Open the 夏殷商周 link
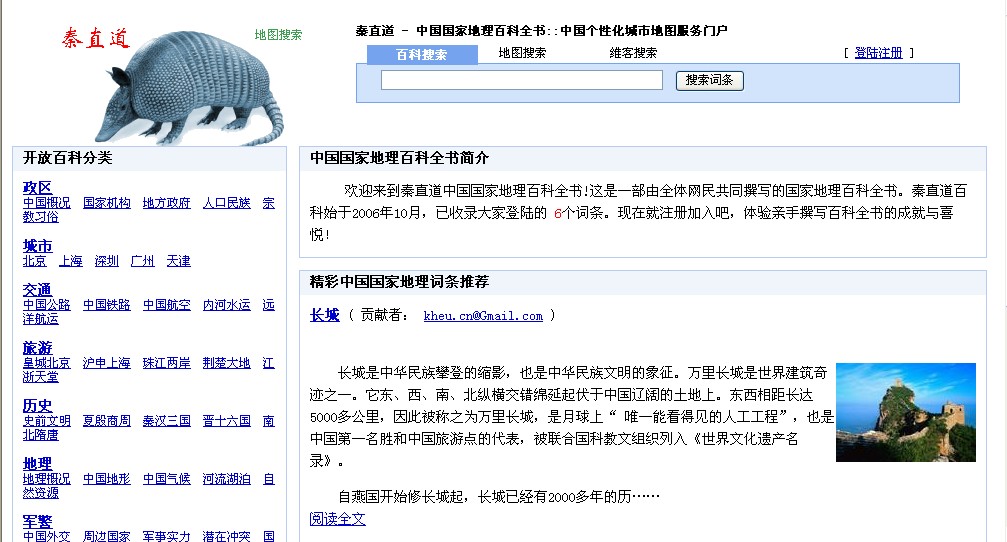Image resolution: width=1007 pixels, height=542 pixels. [107, 421]
